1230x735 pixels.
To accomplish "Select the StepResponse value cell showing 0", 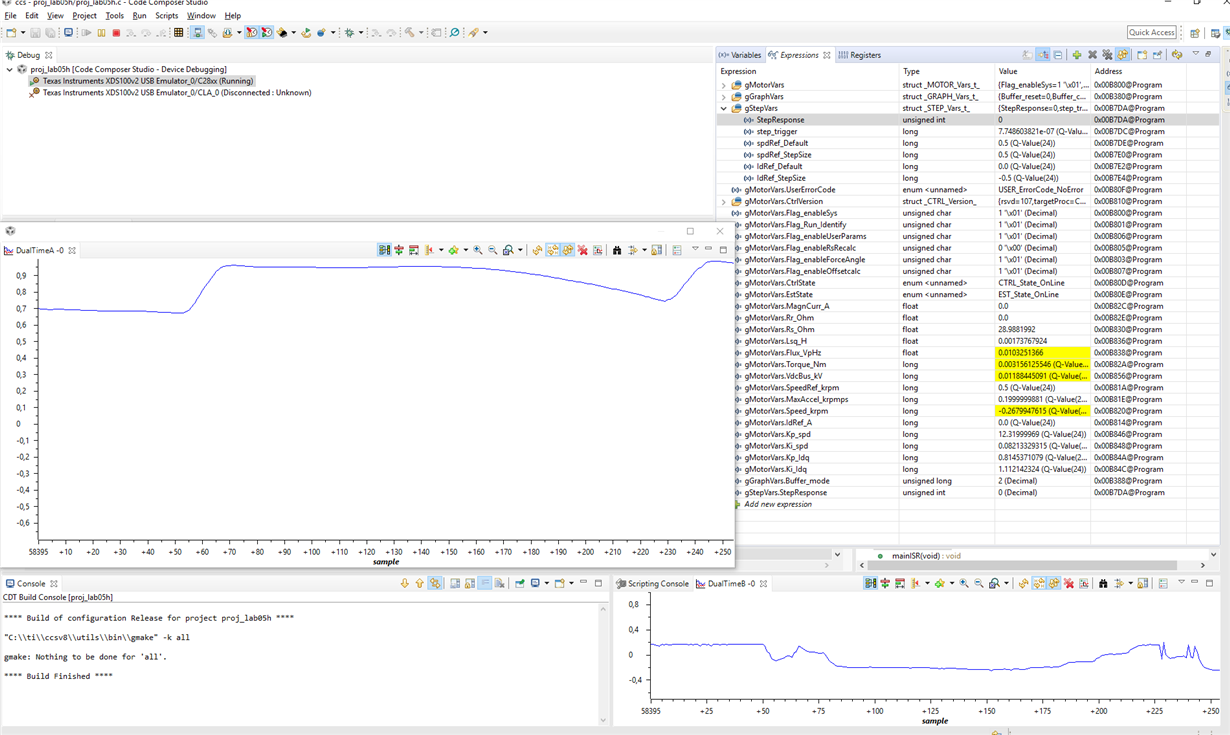I will tap(1042, 120).
